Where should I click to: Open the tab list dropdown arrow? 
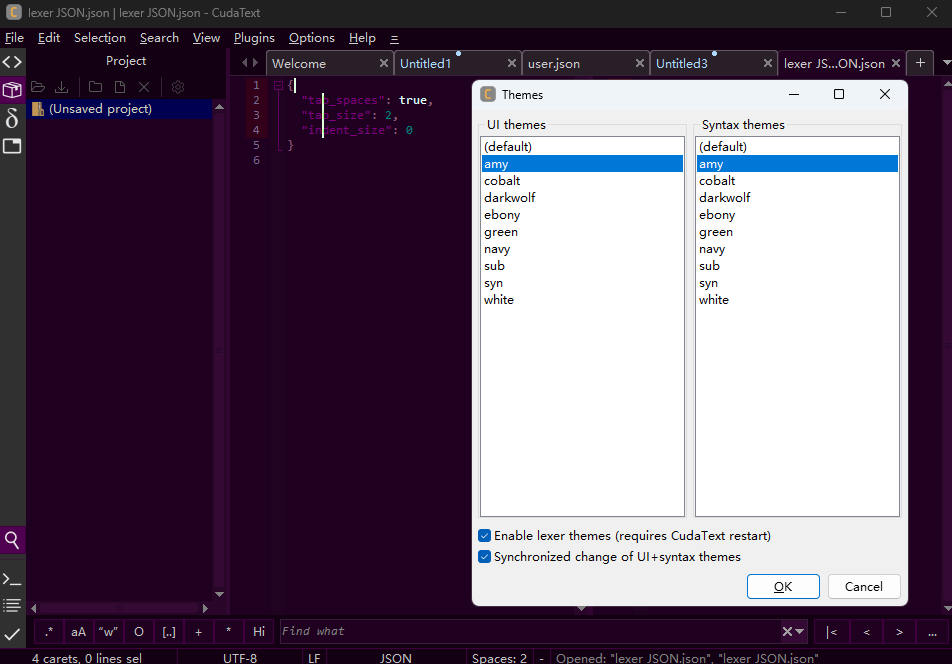pyautogui.click(x=946, y=63)
